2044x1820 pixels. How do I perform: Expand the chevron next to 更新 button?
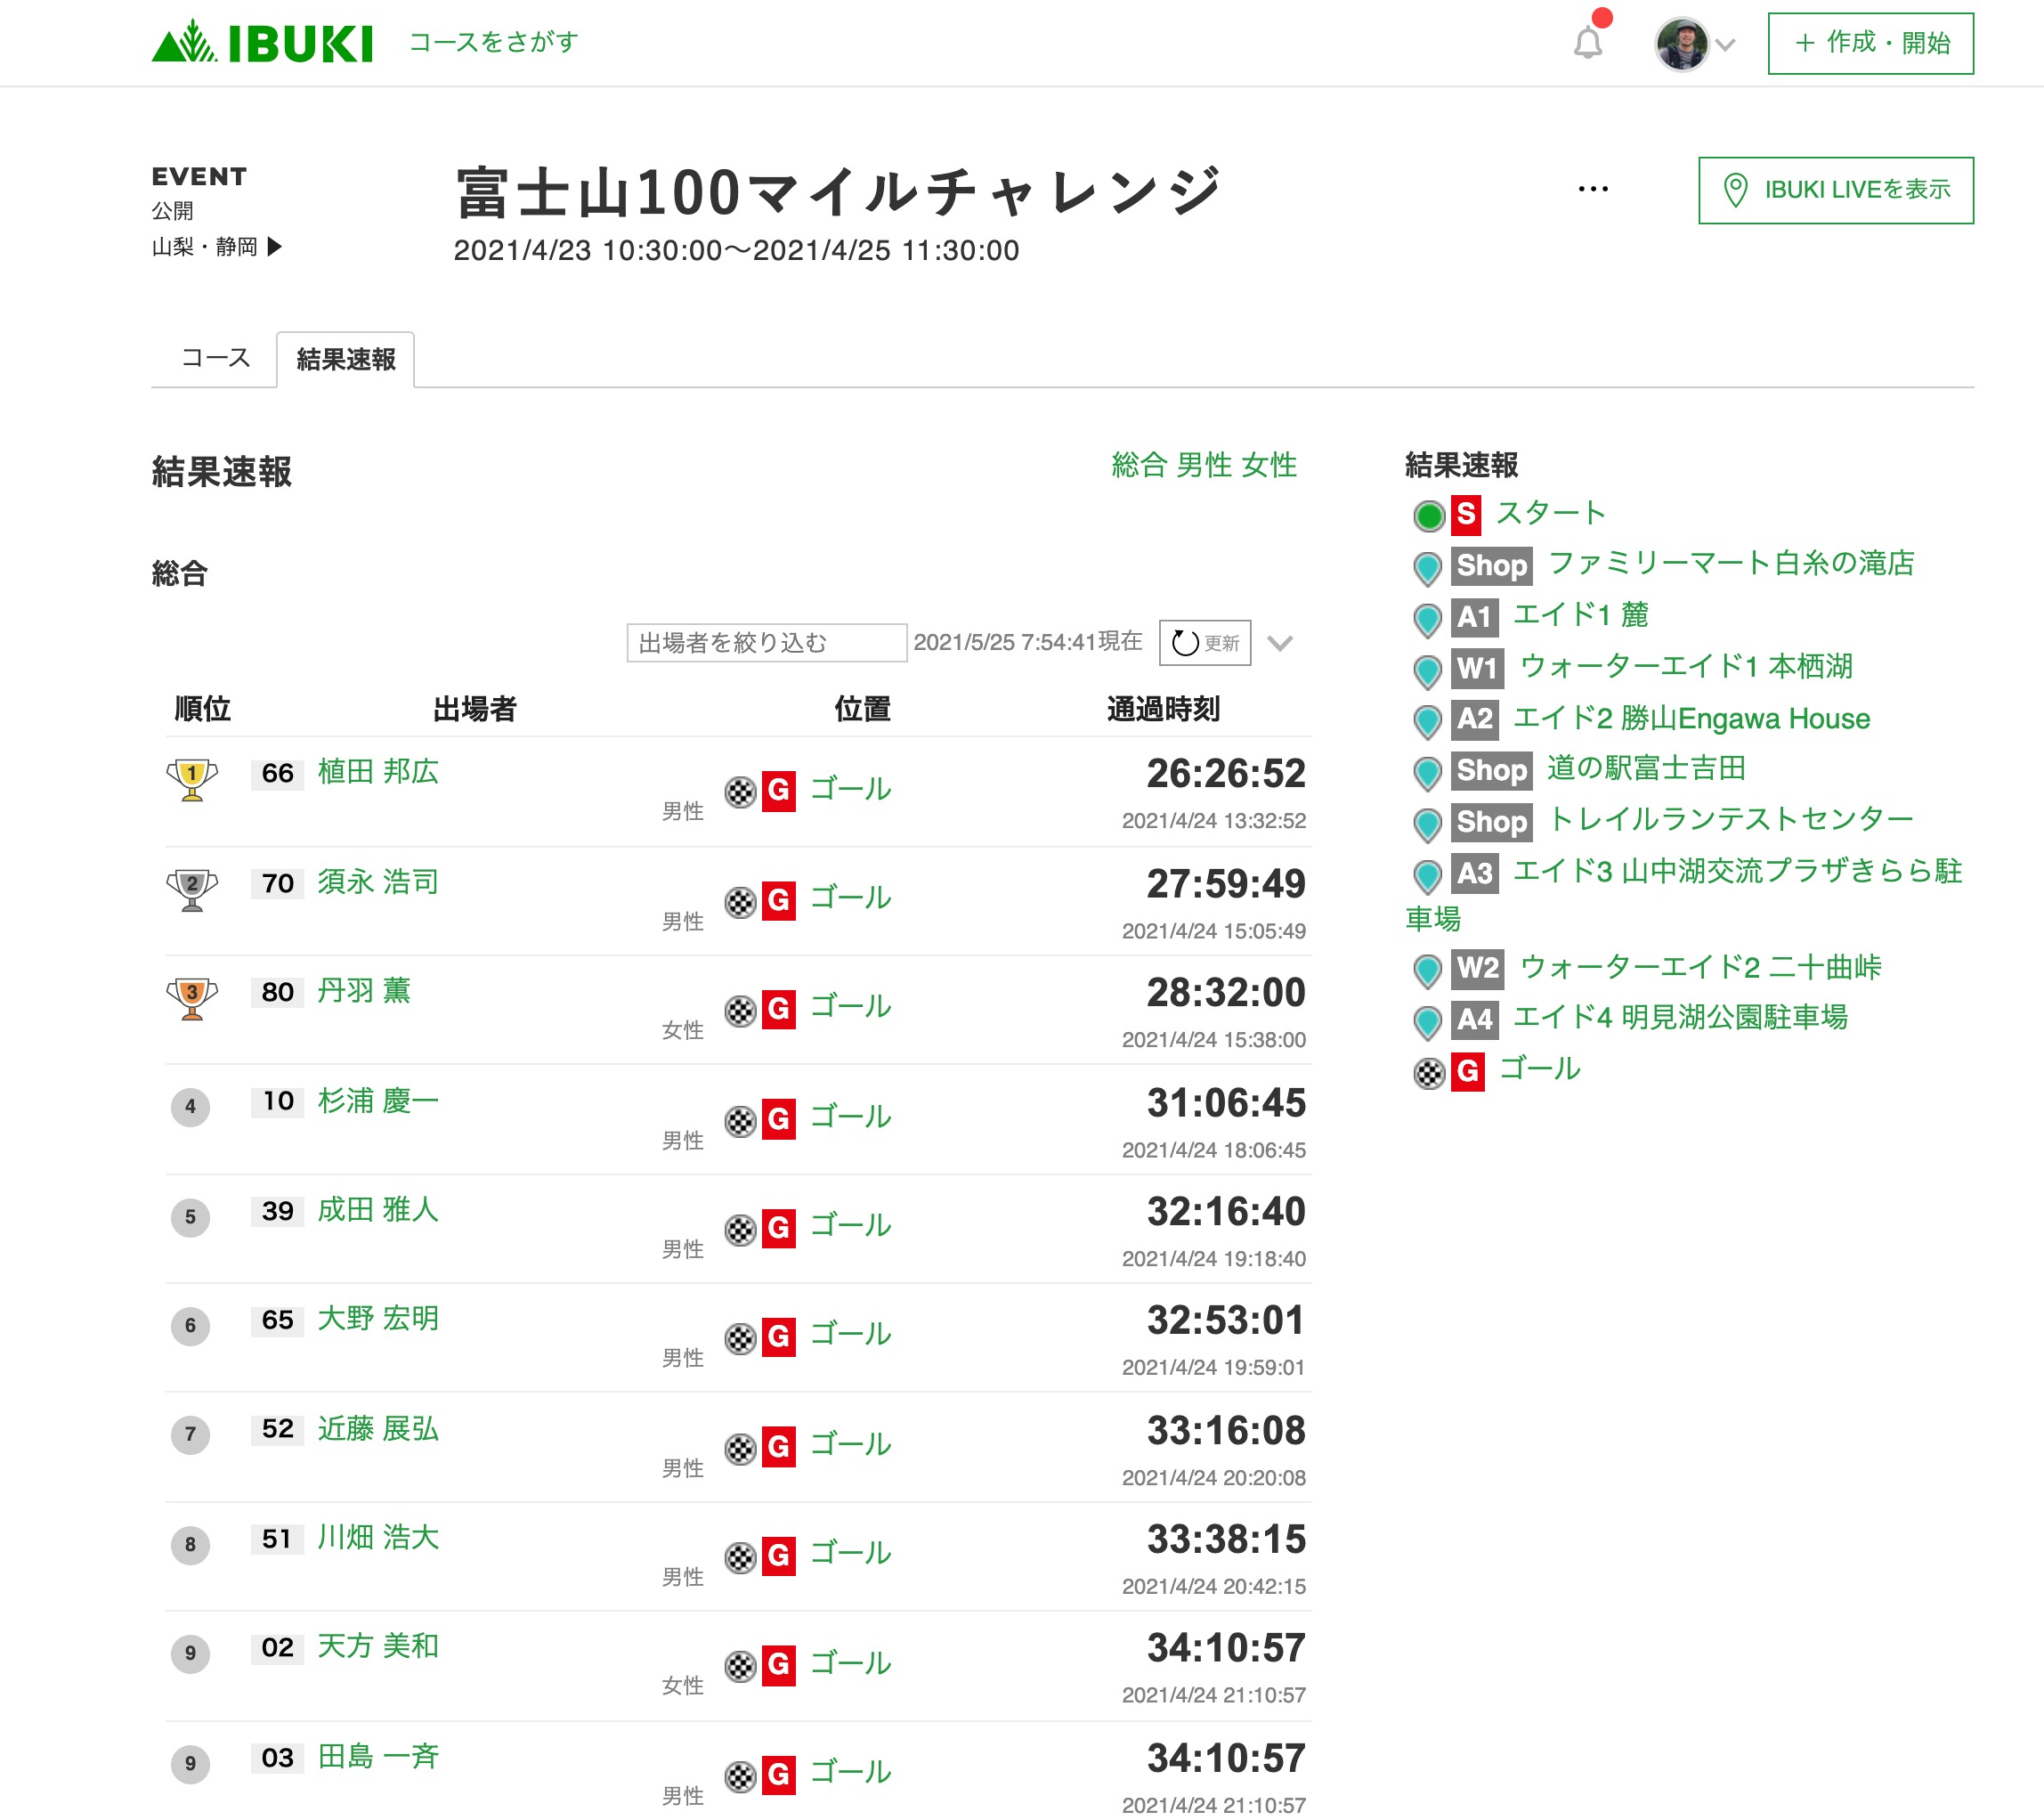click(x=1280, y=643)
